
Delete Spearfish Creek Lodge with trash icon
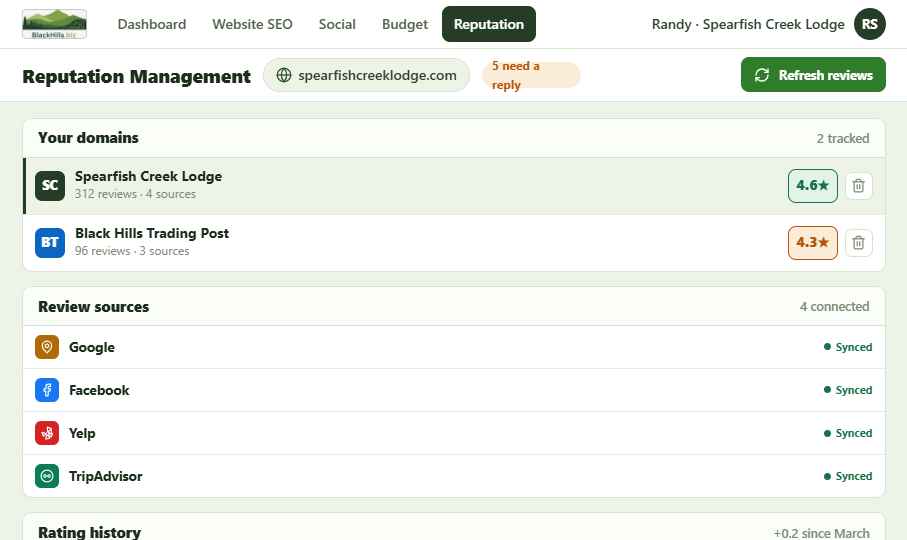tap(858, 186)
